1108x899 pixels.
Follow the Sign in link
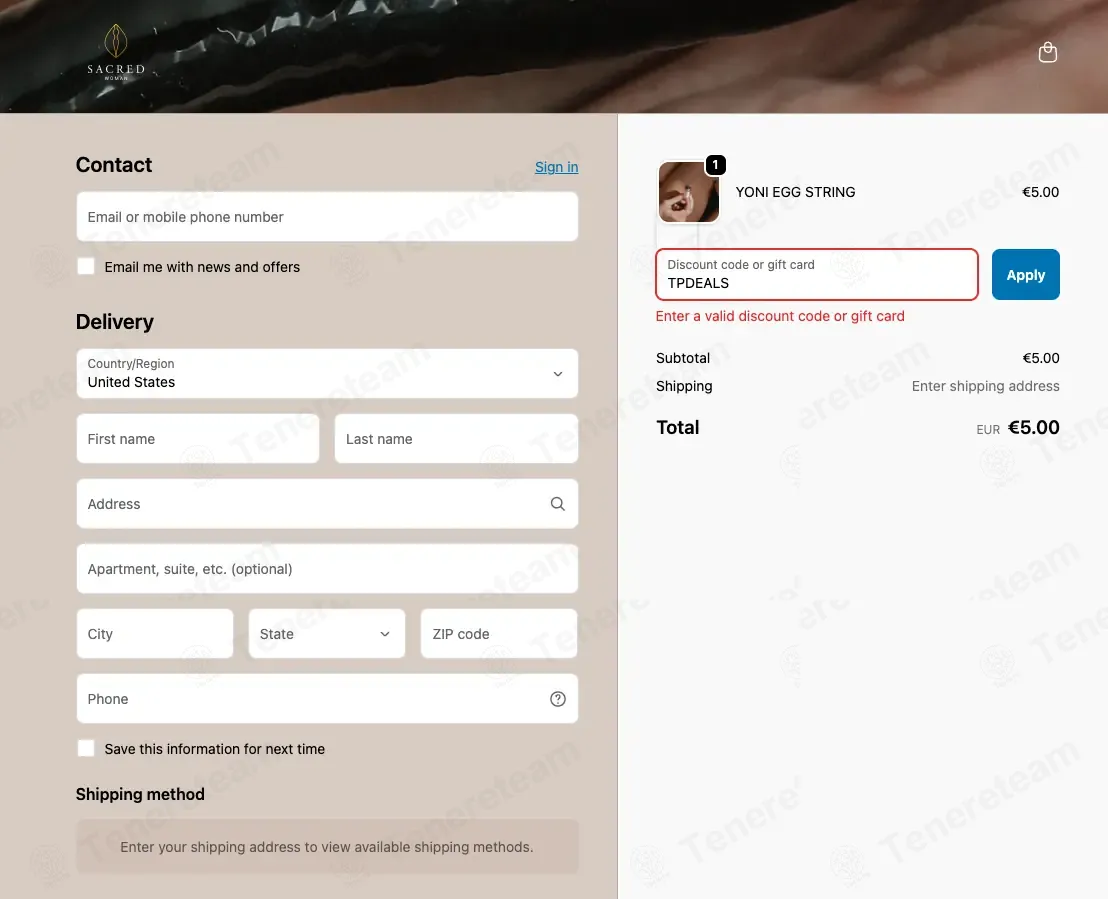(x=556, y=168)
